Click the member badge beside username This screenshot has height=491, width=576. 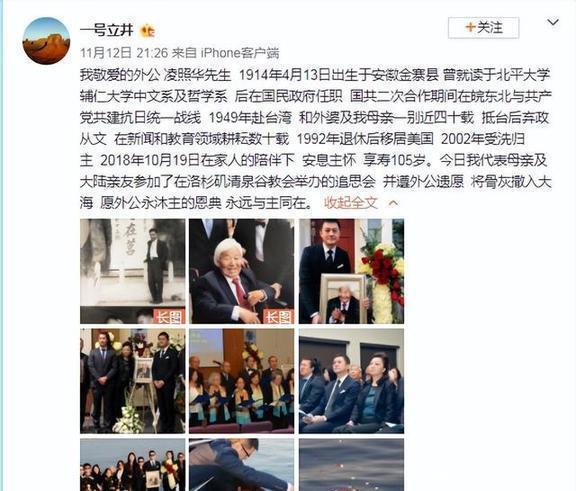(x=147, y=31)
